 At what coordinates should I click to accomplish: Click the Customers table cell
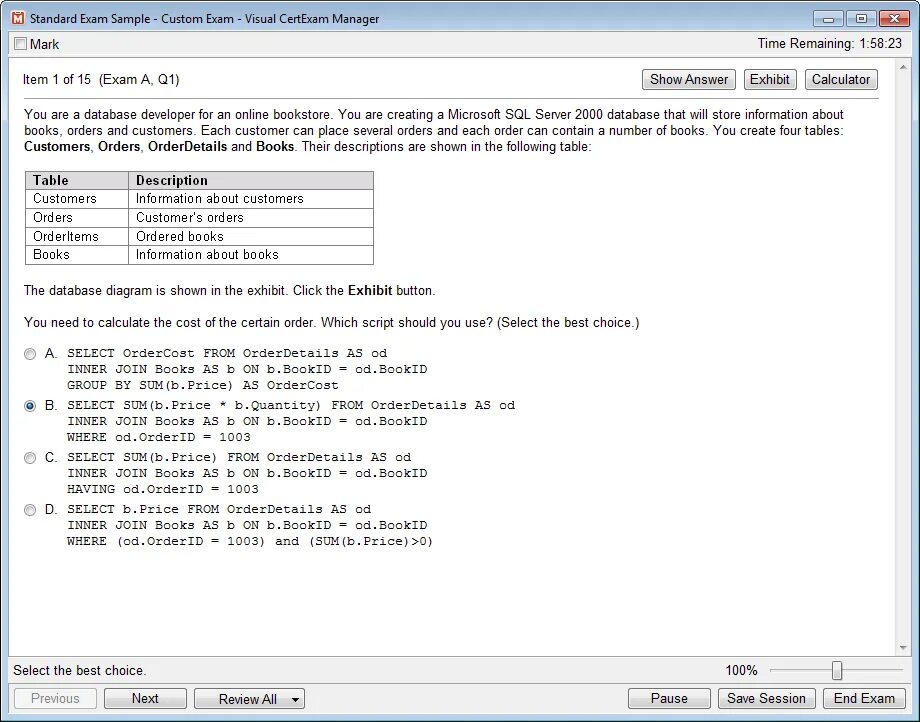click(x=77, y=199)
